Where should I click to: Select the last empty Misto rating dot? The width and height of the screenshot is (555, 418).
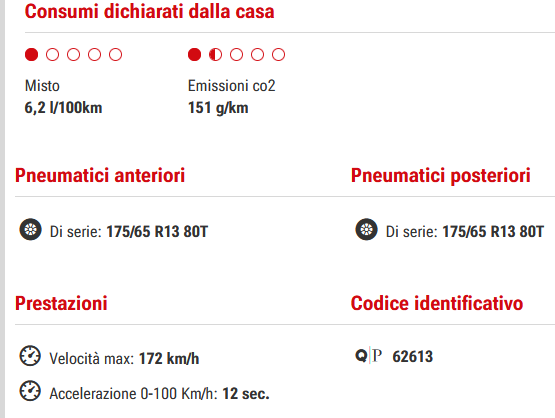(x=115, y=55)
